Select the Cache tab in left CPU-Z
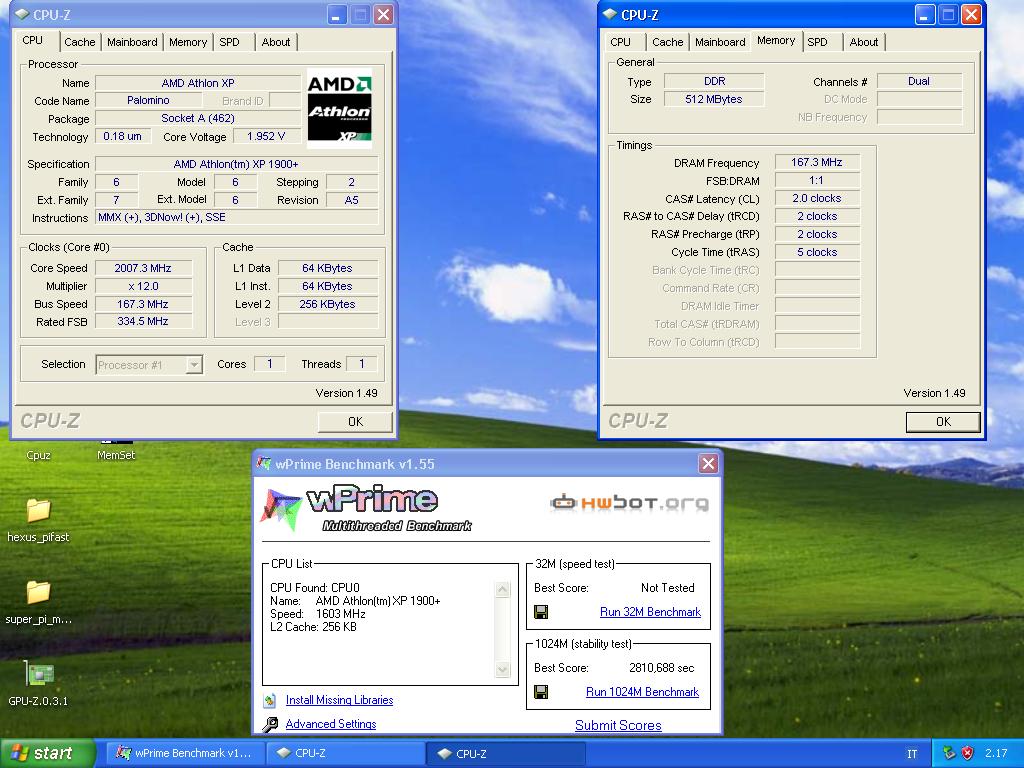This screenshot has height=768, width=1024. coord(80,42)
